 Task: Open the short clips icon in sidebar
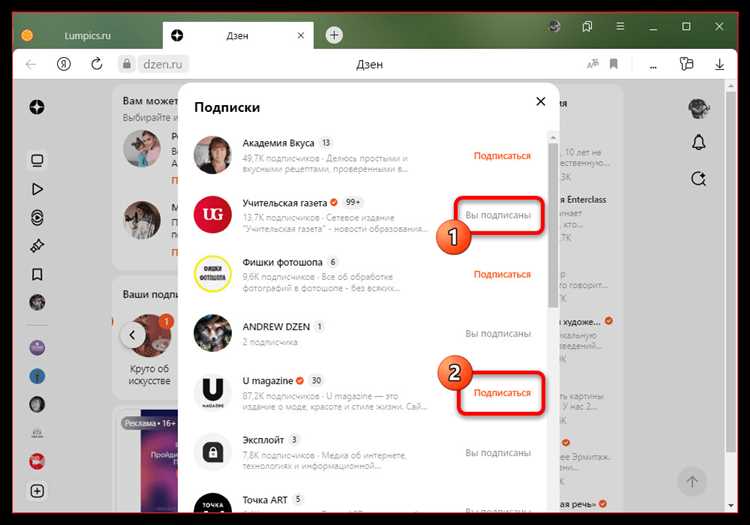37,218
